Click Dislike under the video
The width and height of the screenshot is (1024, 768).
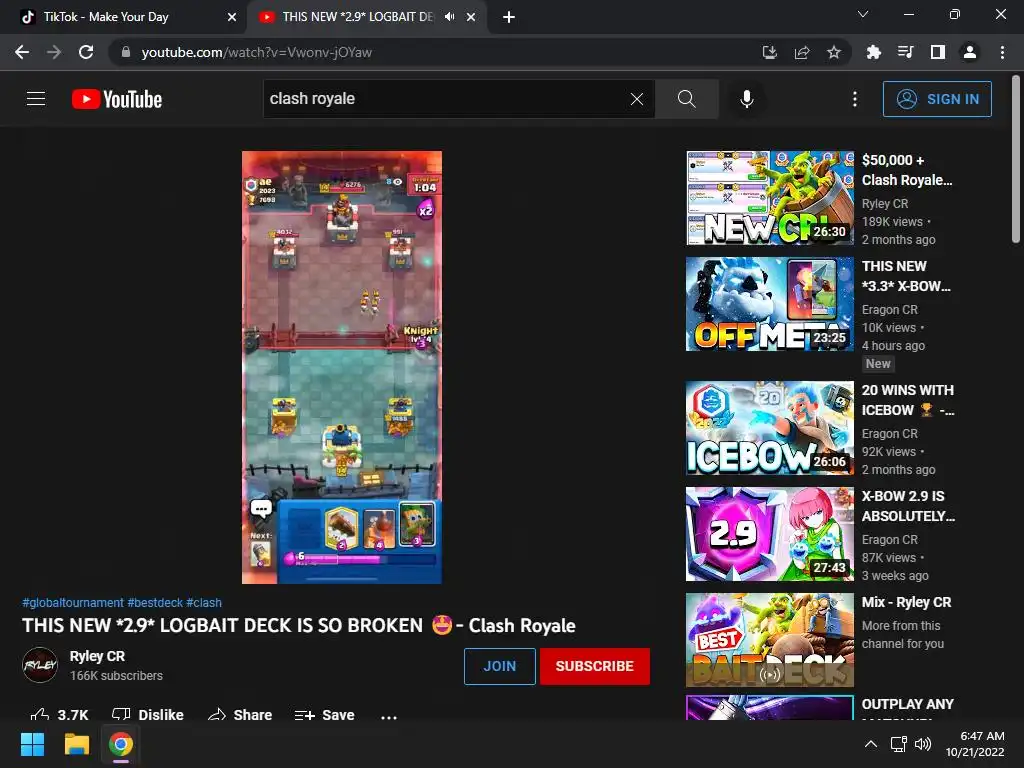coord(148,714)
